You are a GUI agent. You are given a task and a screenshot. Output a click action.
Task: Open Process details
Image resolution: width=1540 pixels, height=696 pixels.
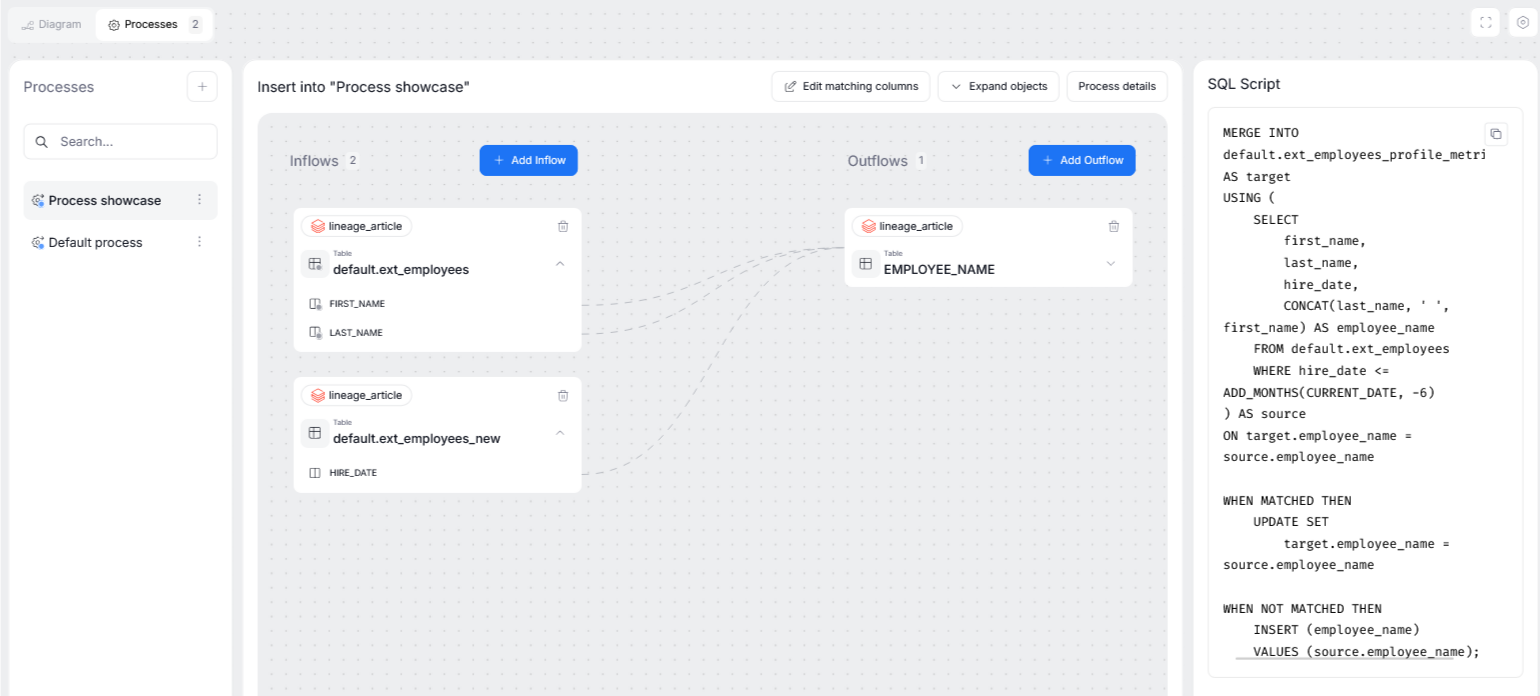pos(1117,86)
